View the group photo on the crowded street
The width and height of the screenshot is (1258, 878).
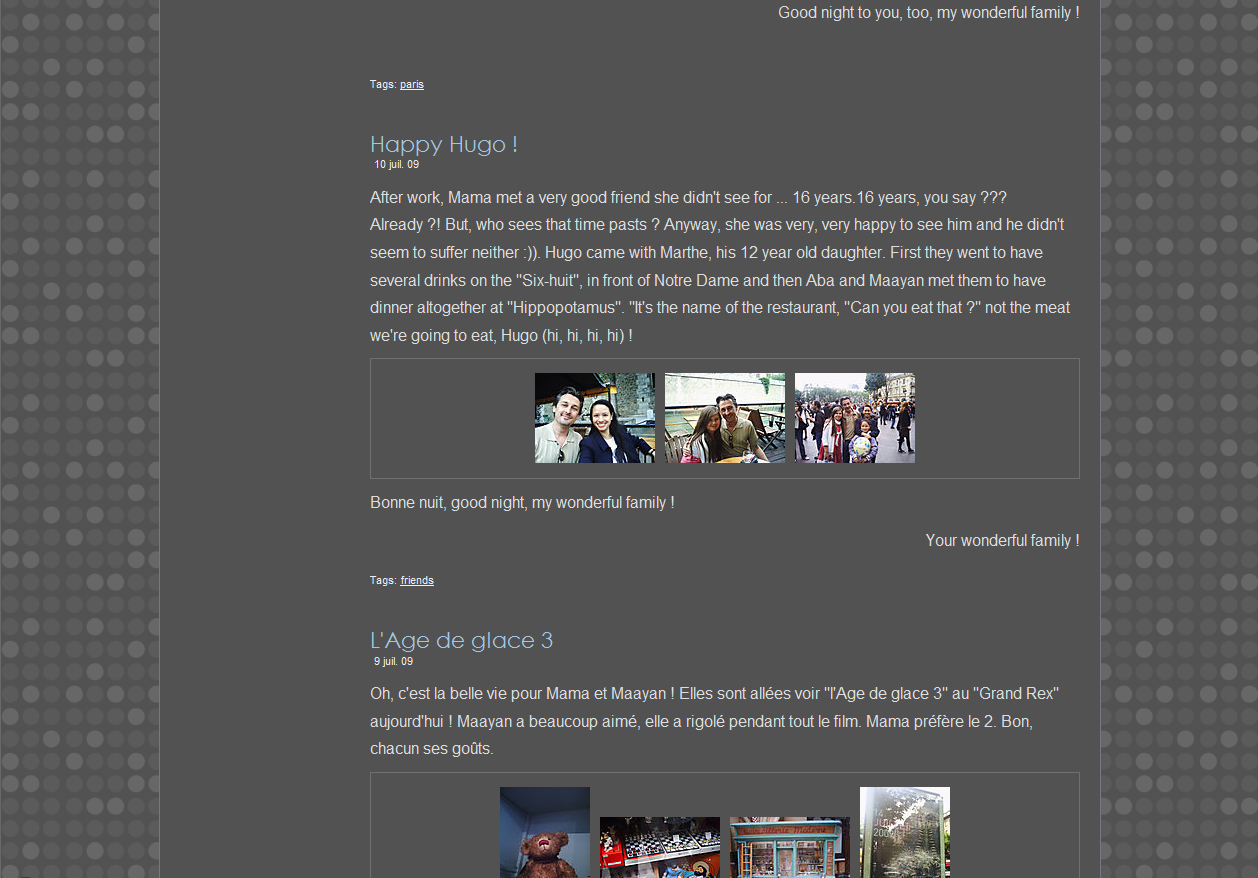click(854, 418)
